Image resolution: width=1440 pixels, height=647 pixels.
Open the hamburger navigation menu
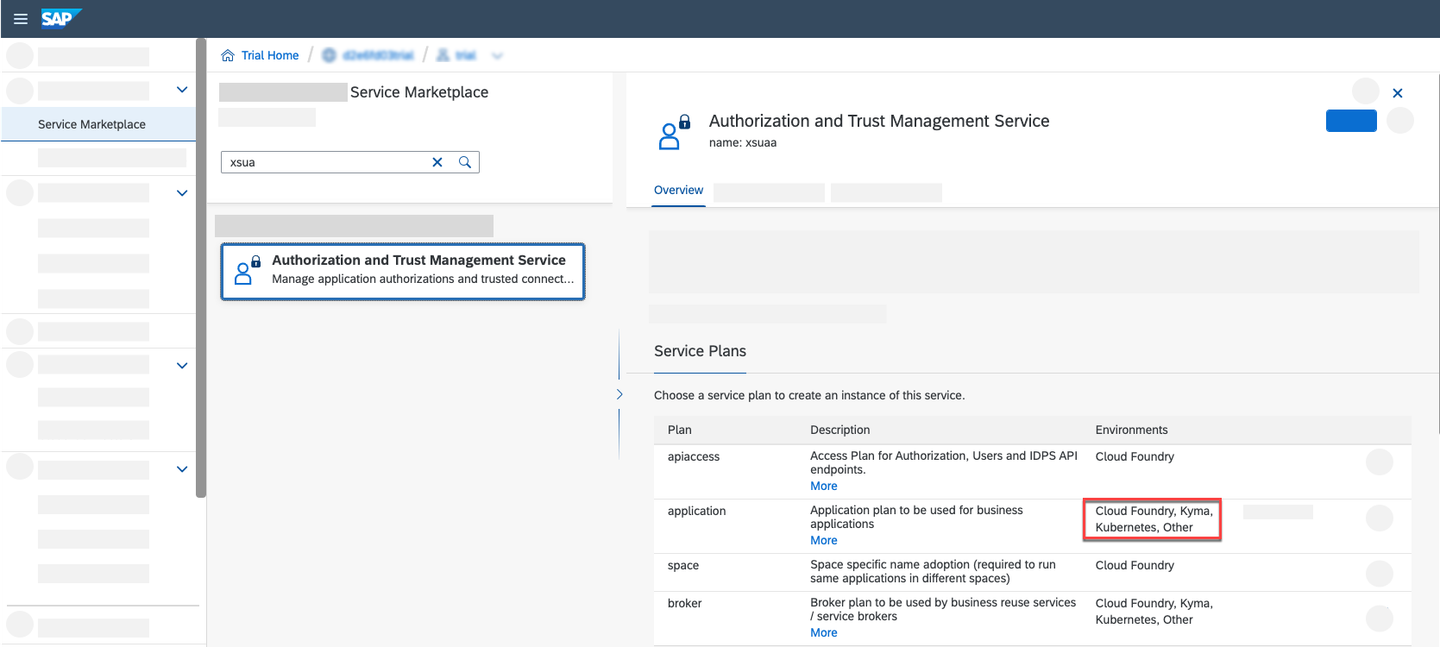19,19
